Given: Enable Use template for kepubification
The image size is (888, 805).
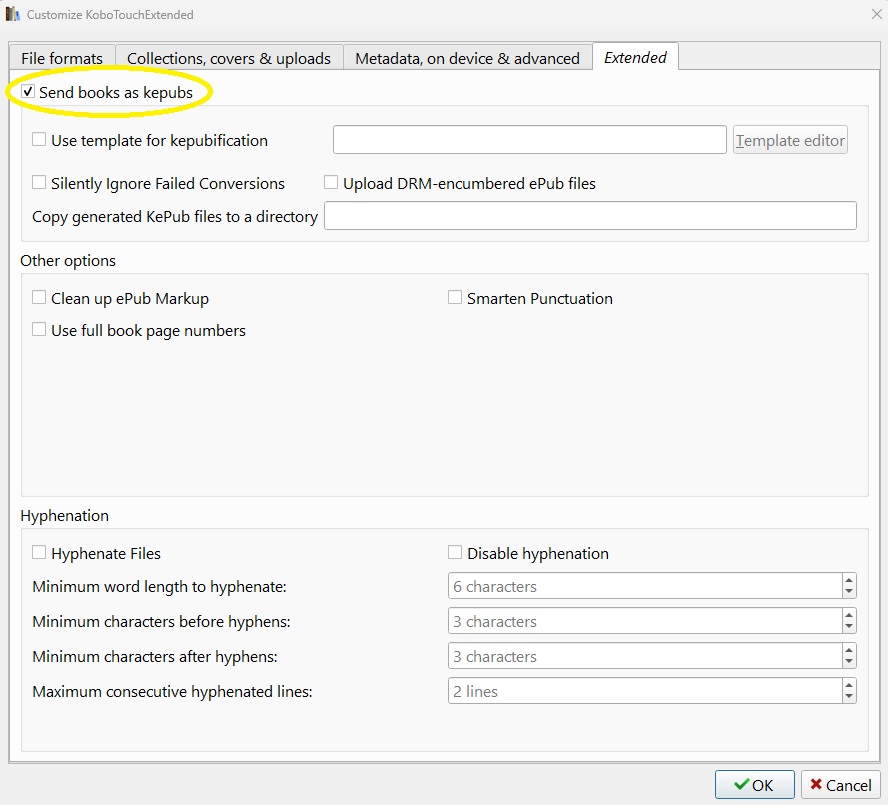Looking at the screenshot, I should 40,140.
